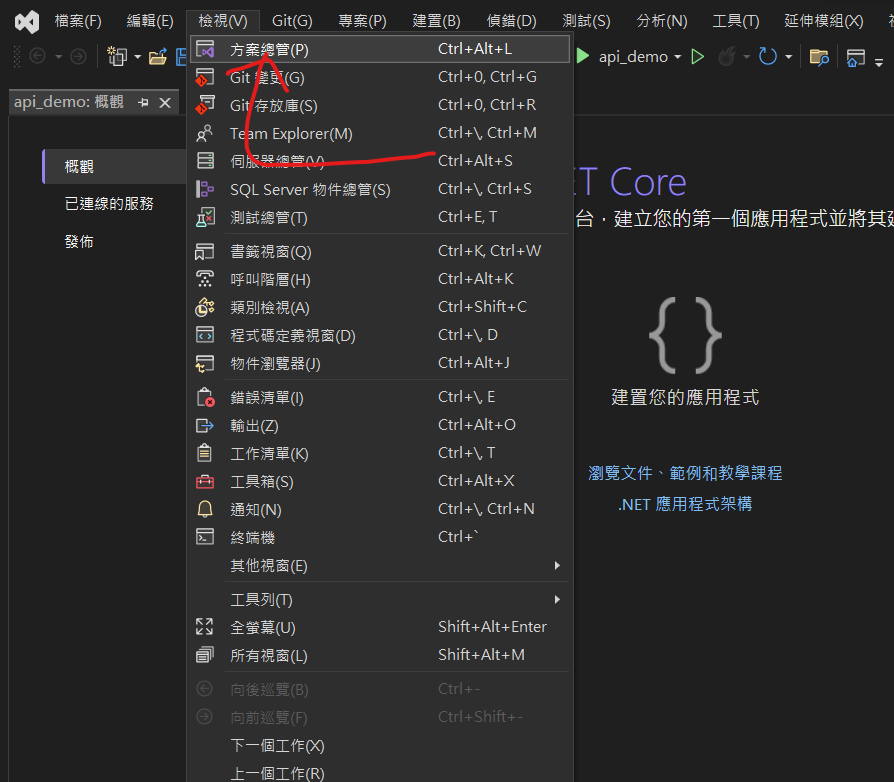The width and height of the screenshot is (894, 782).
Task: Open the .NET 應用程式架構 link
Action: pyautogui.click(x=685, y=504)
